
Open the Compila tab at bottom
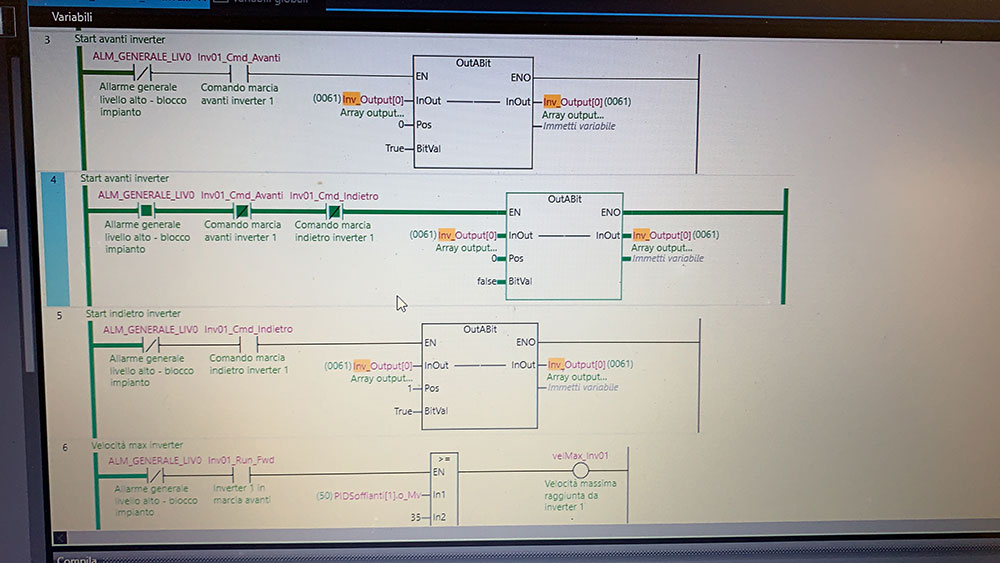coord(76,559)
